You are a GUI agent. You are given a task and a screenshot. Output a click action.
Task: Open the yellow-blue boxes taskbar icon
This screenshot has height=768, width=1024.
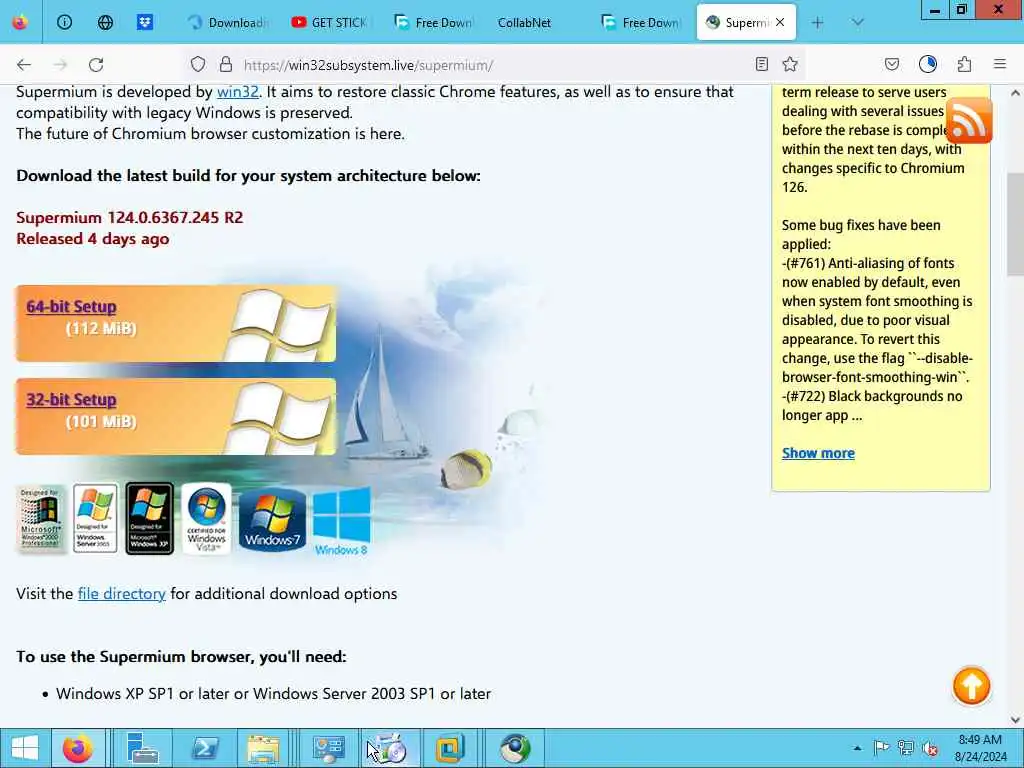450,748
